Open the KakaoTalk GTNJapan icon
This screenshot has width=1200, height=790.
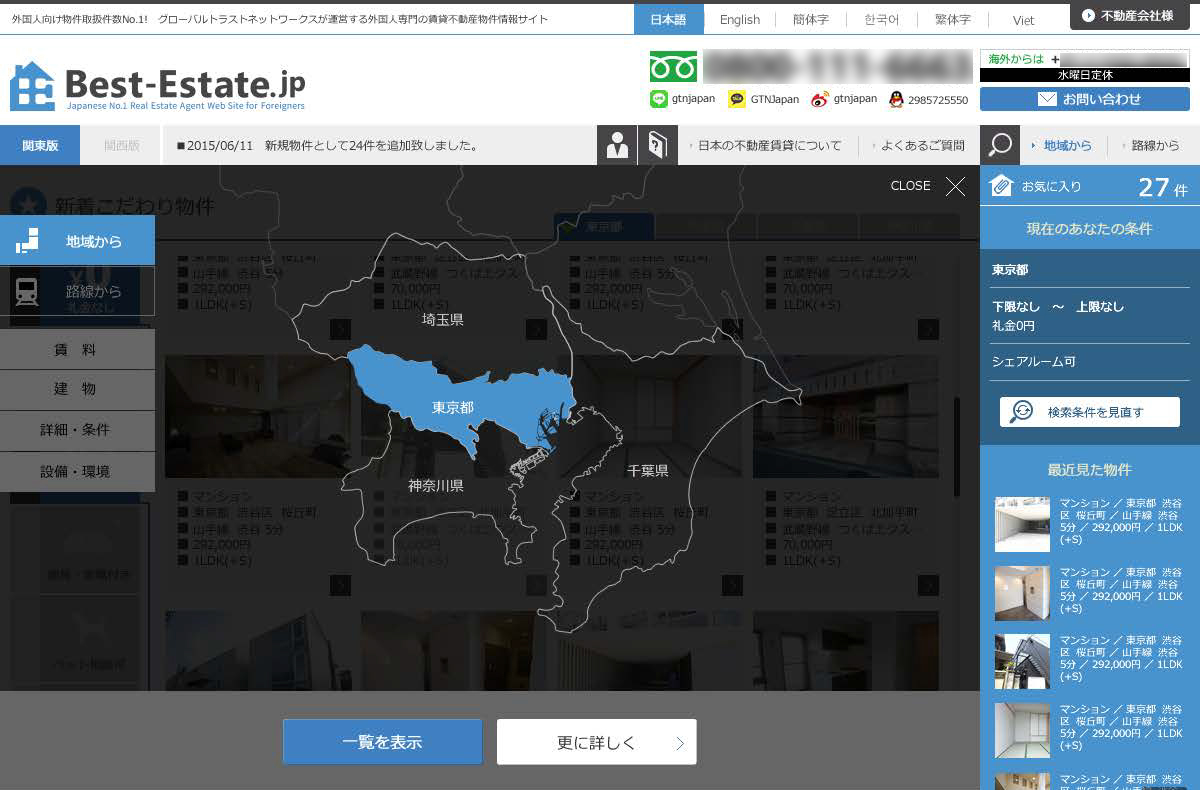tap(737, 99)
